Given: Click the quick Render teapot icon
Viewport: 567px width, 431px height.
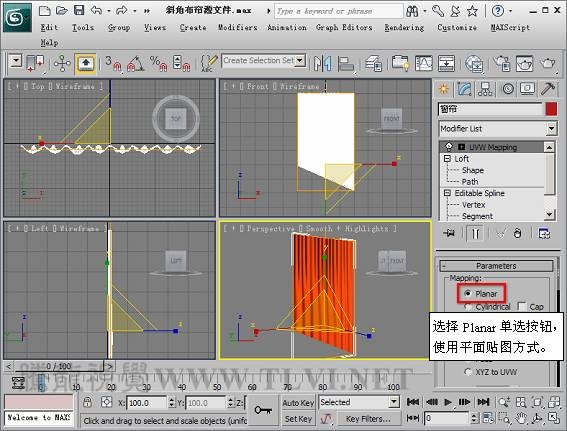Looking at the screenshot, I should coord(547,64).
